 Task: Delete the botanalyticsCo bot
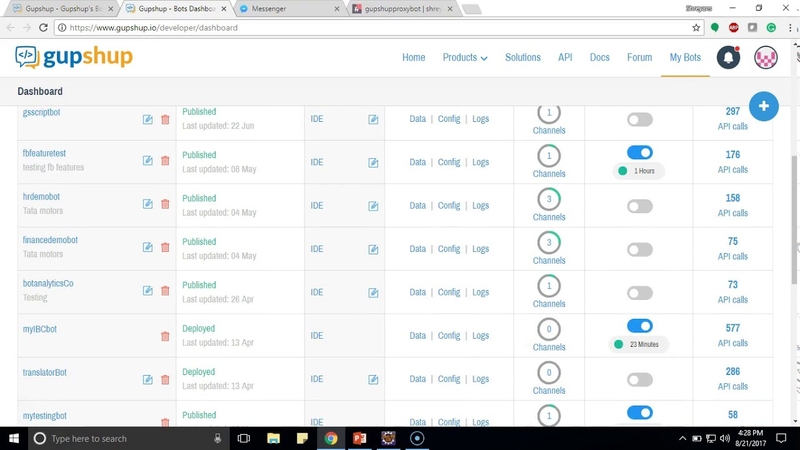[x=165, y=291]
